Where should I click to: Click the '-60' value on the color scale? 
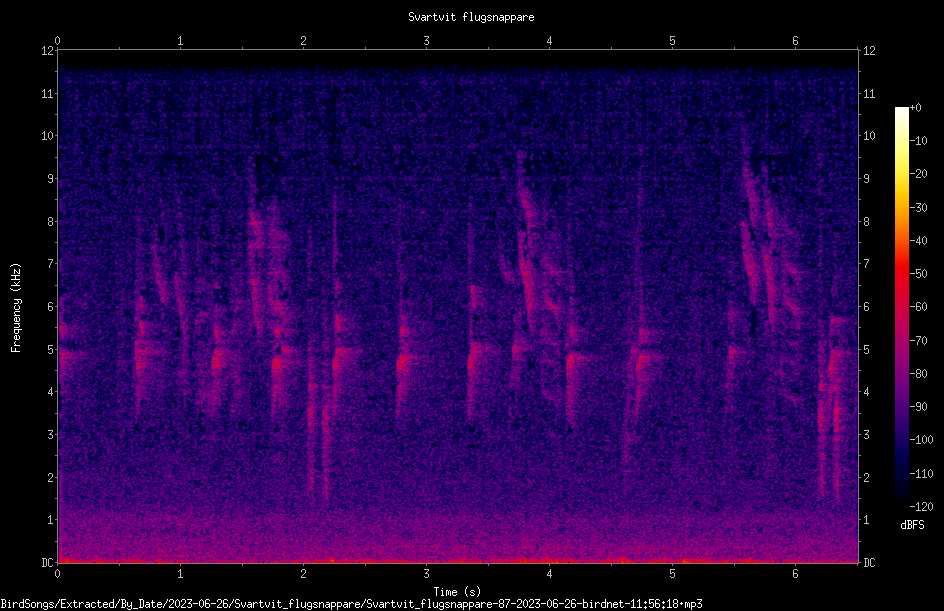tap(919, 307)
